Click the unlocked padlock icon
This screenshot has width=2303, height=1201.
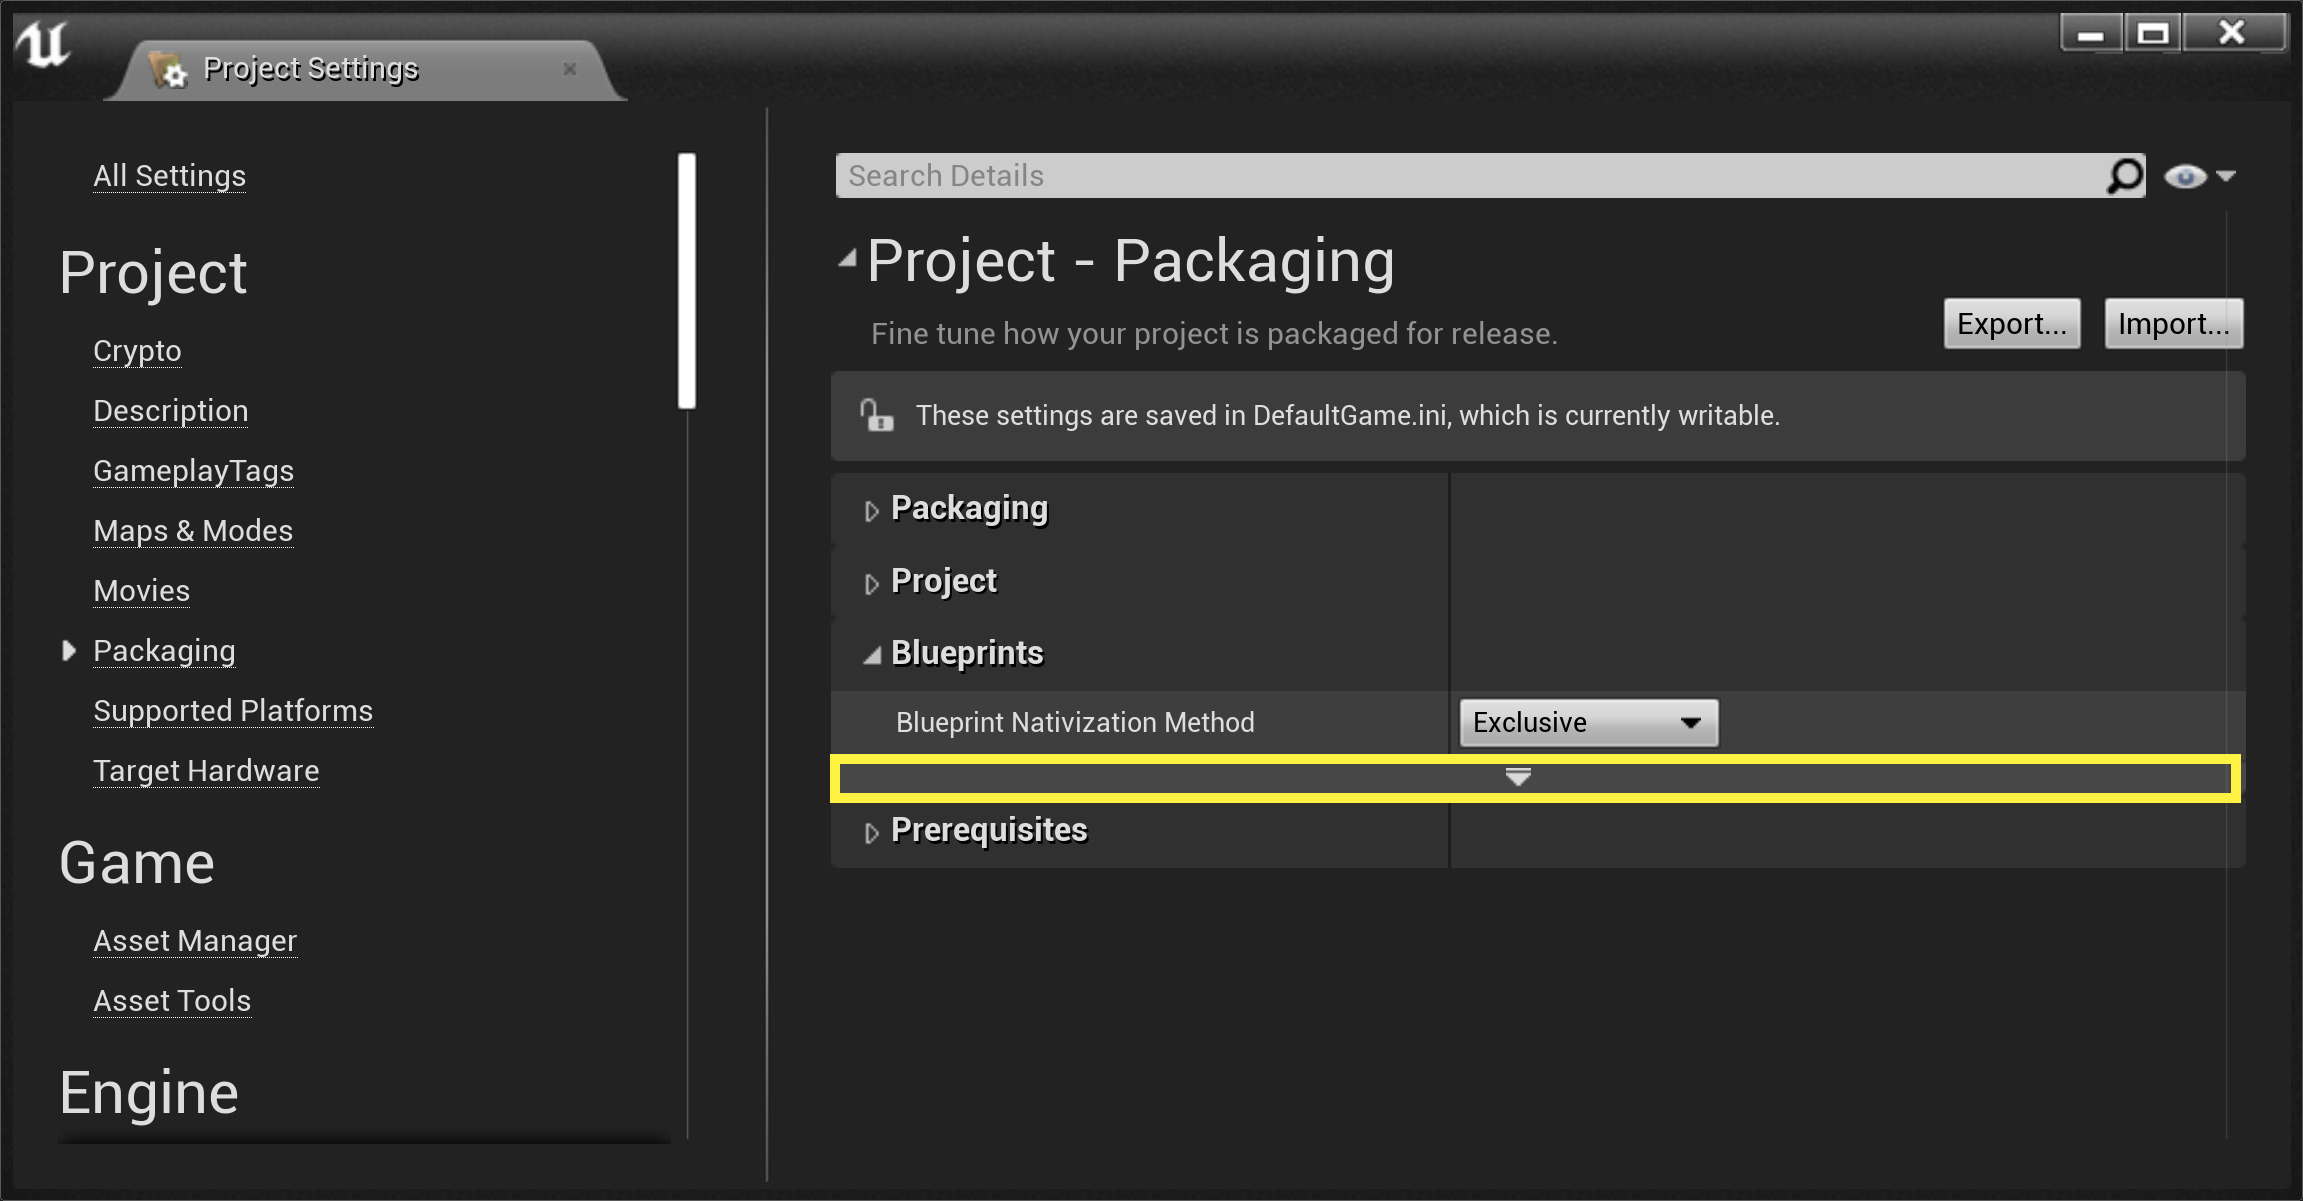[x=876, y=415]
